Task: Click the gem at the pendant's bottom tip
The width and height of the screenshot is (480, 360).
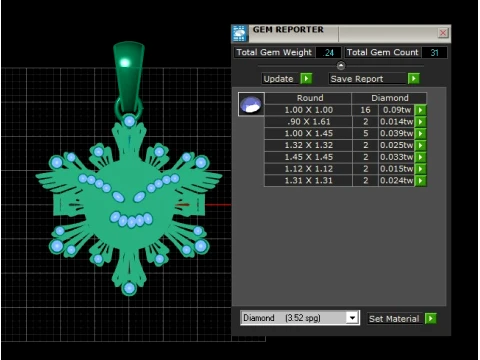Action: (129, 288)
